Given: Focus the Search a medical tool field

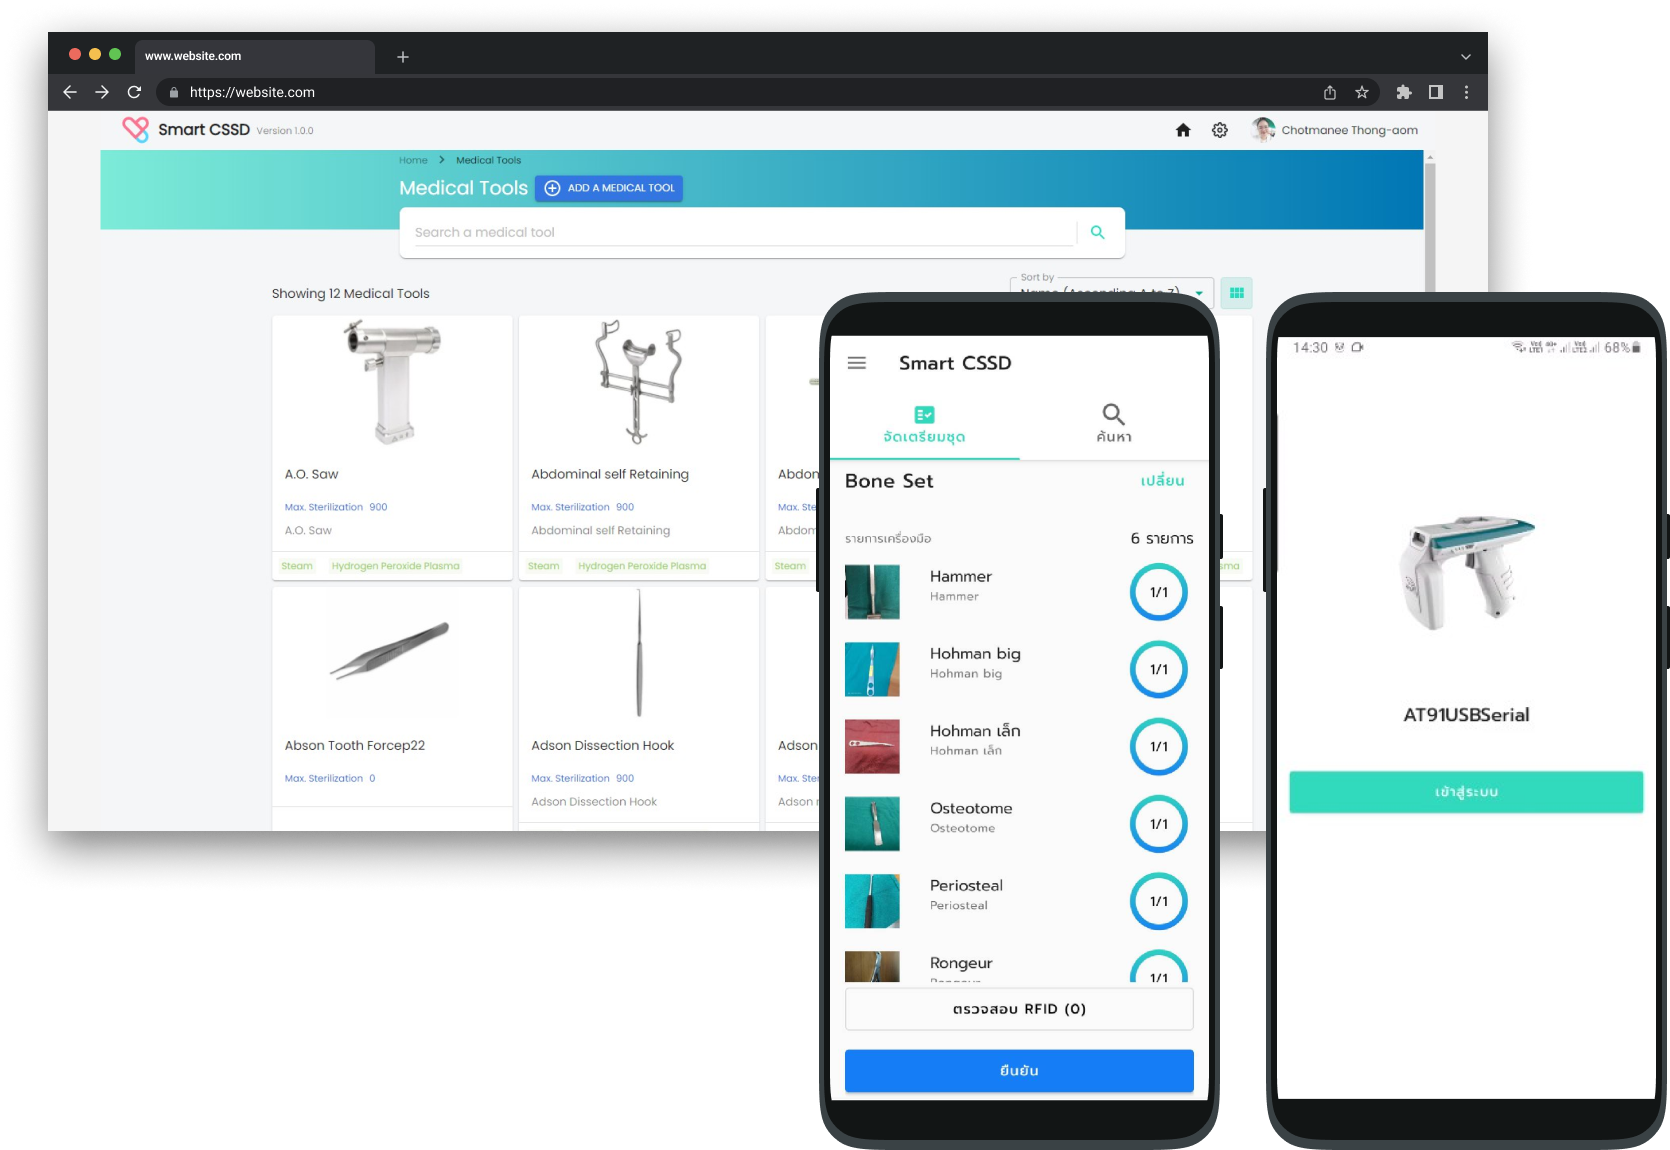Looking at the screenshot, I should click(x=744, y=232).
